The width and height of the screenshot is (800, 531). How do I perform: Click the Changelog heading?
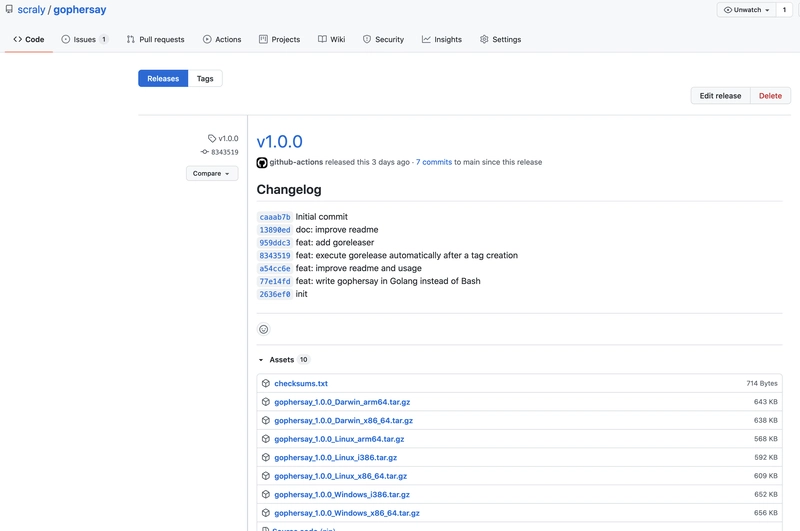point(289,190)
